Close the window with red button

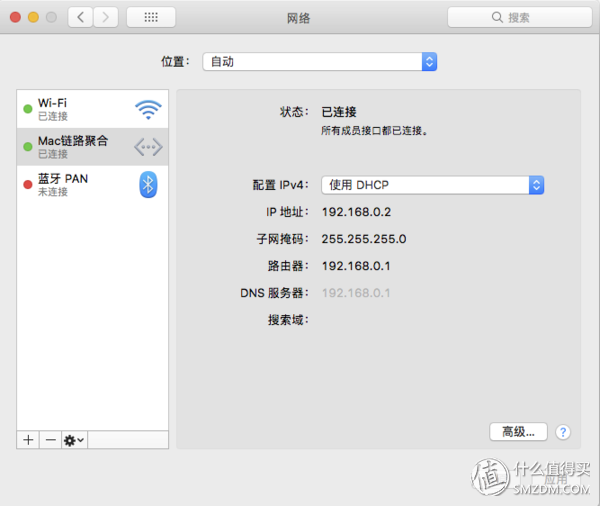pyautogui.click(x=15, y=17)
